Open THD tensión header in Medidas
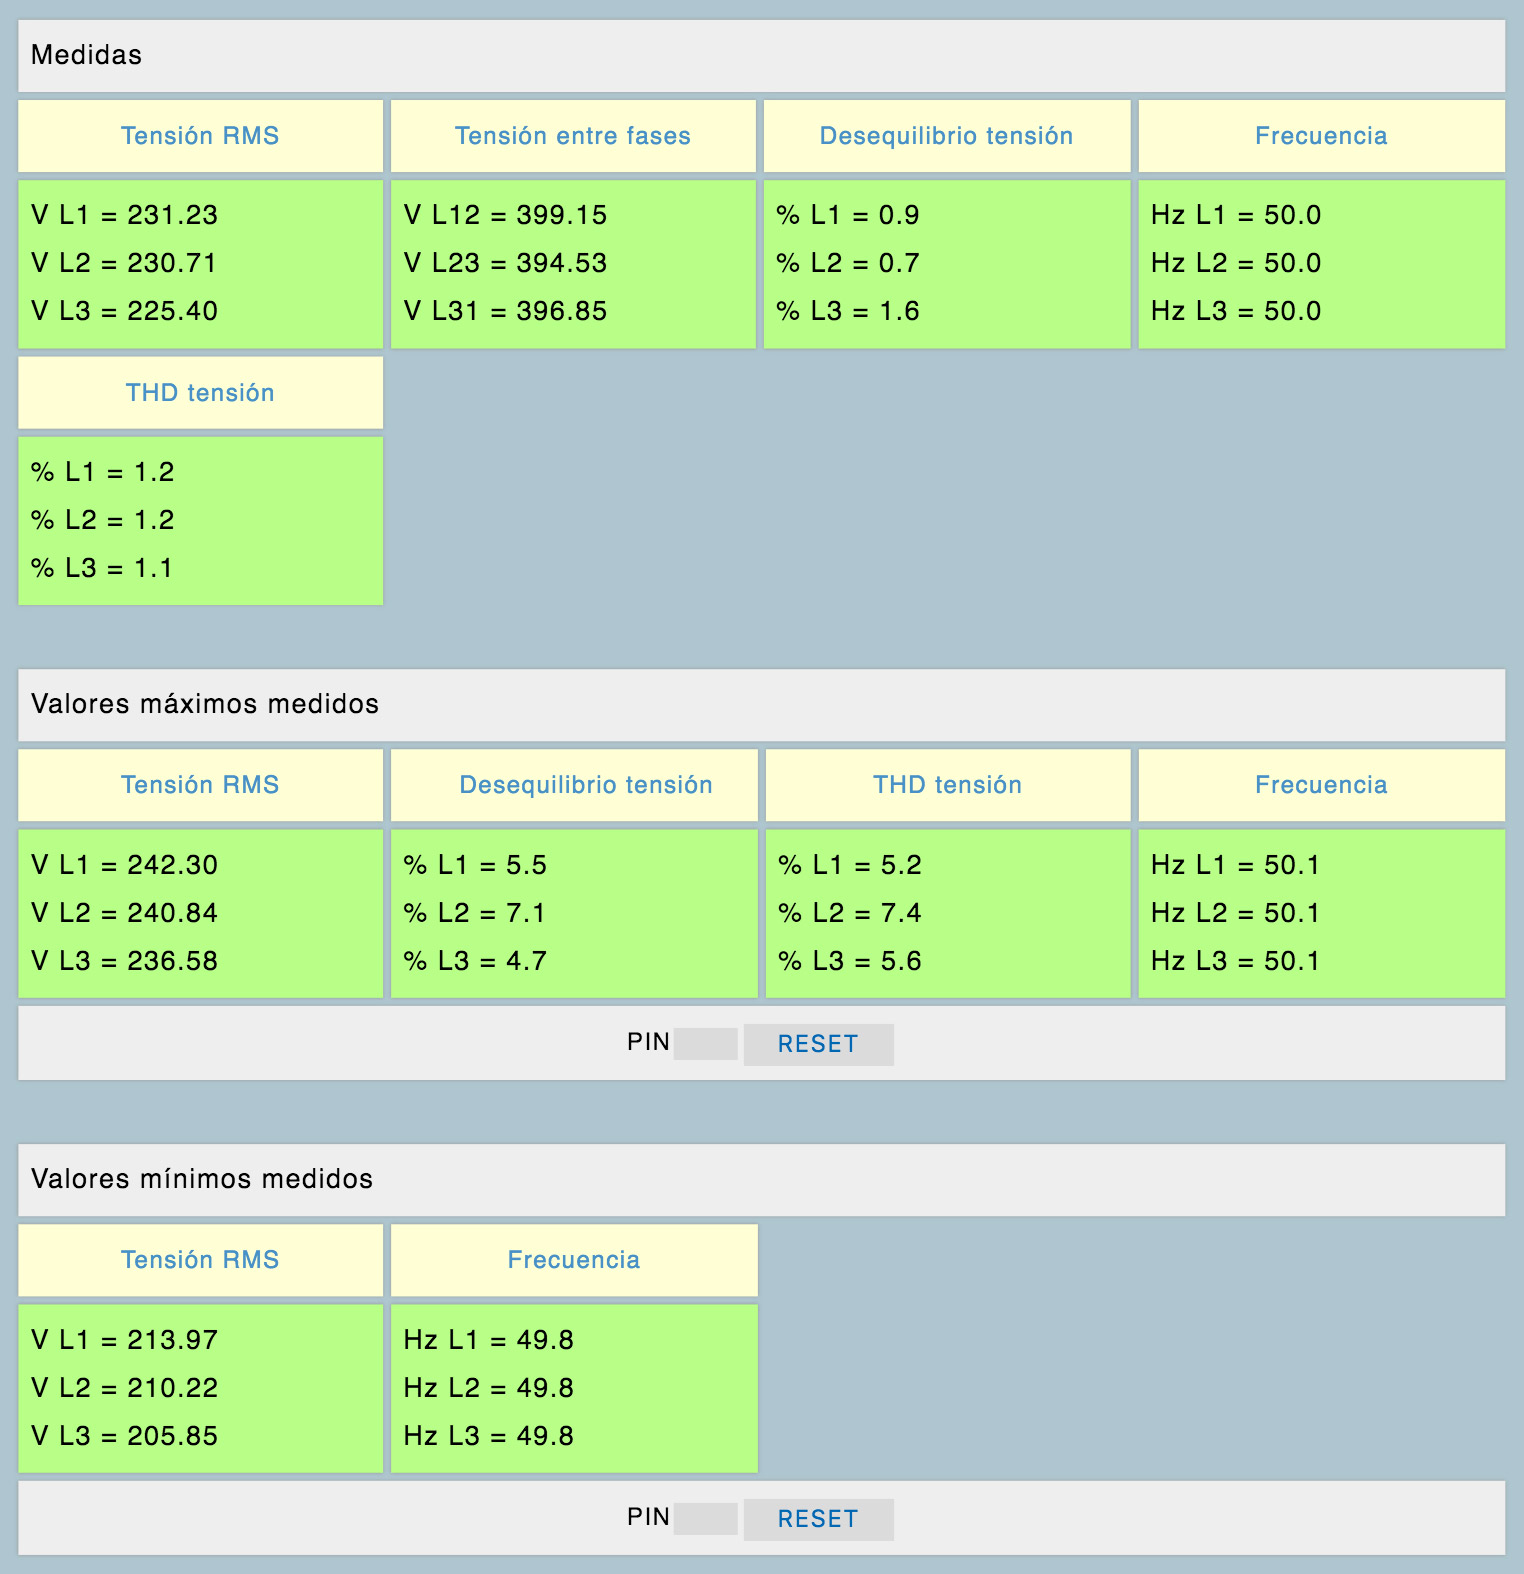 pos(200,393)
